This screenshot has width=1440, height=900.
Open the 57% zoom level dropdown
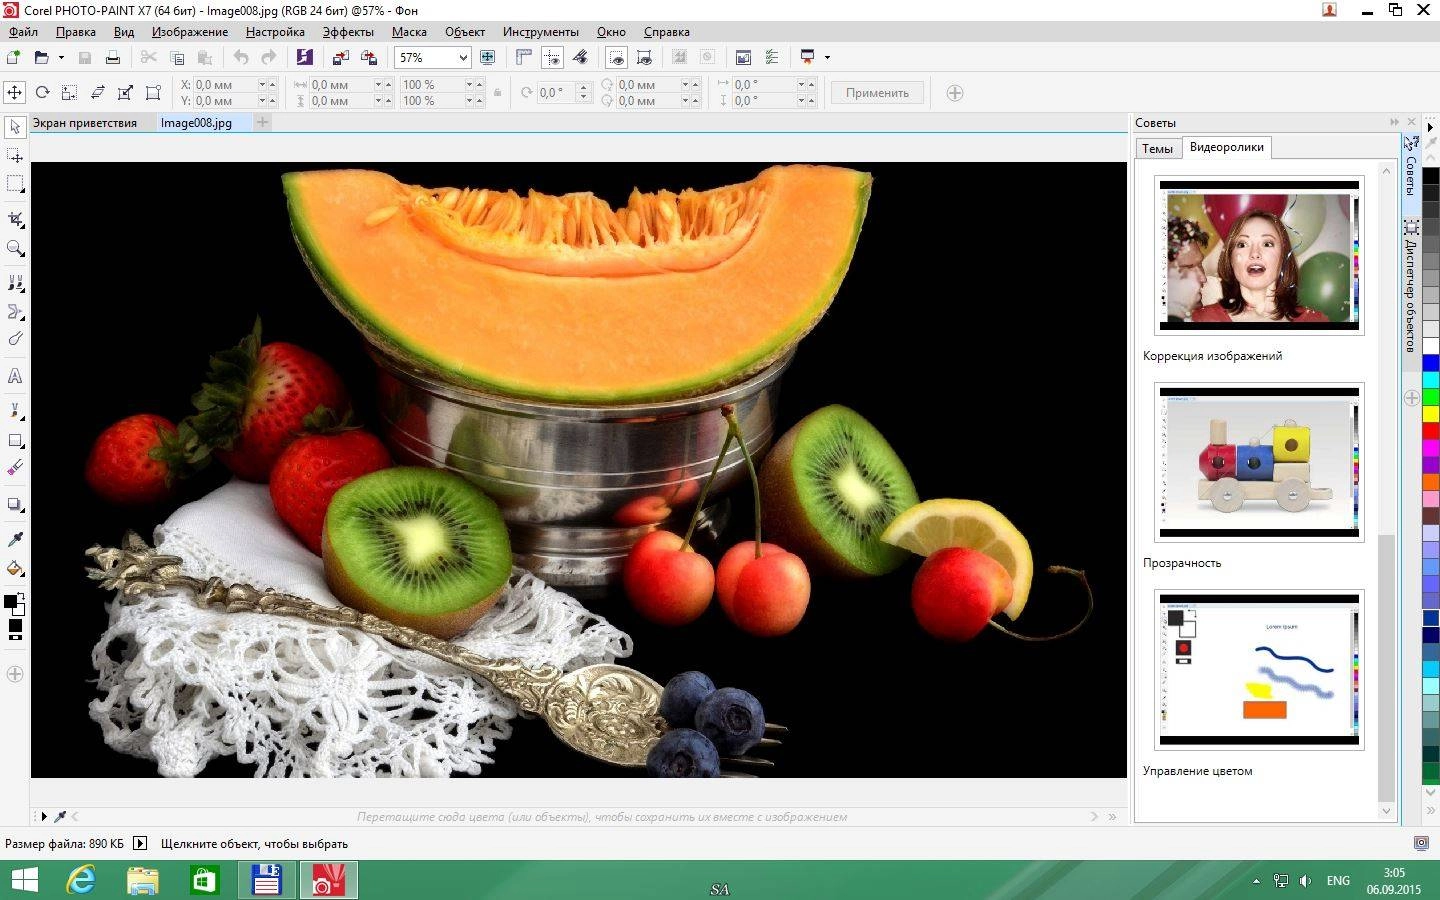(461, 57)
